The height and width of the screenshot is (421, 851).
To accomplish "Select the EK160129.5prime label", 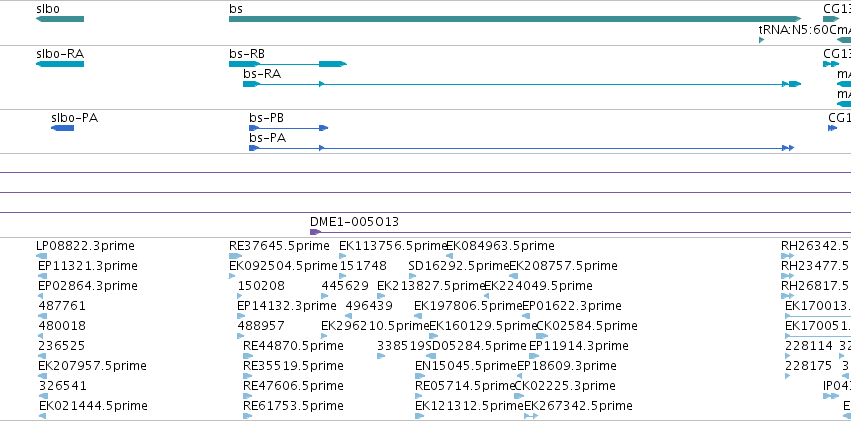I will 482,326.
